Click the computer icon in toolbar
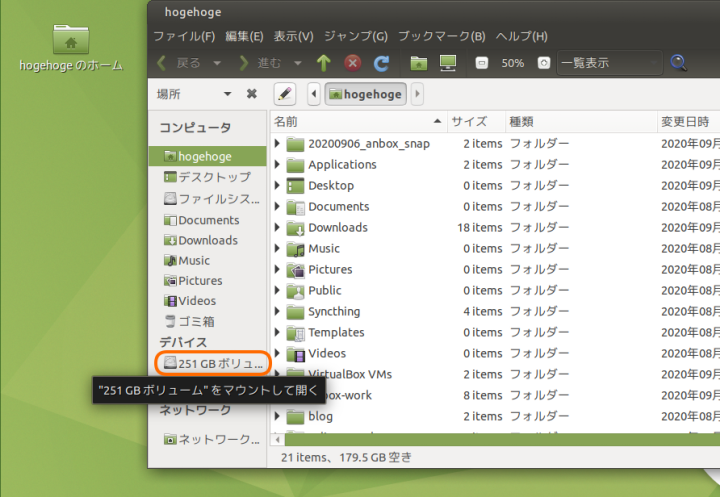The width and height of the screenshot is (720, 497). (448, 63)
